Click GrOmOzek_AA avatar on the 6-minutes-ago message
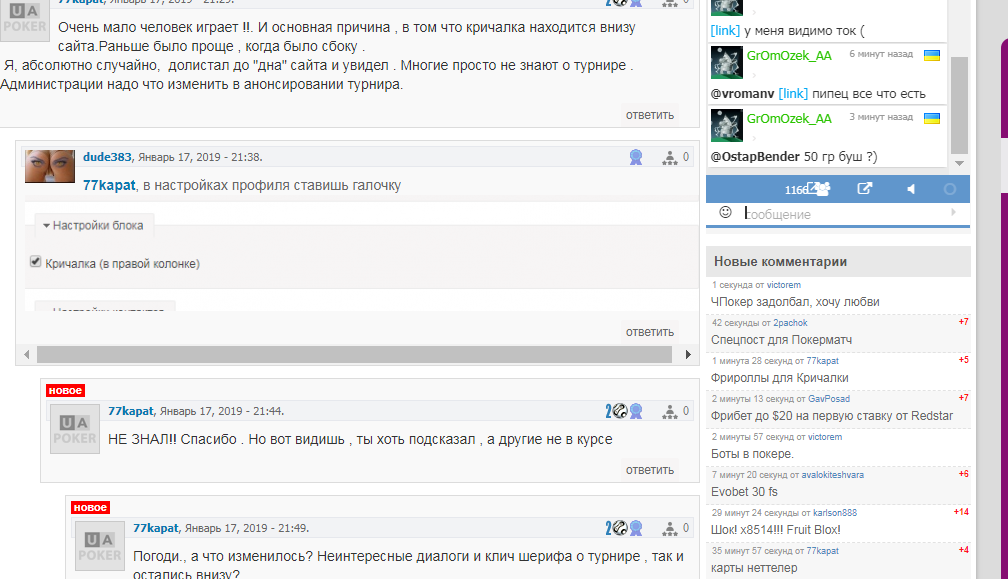 click(x=726, y=62)
